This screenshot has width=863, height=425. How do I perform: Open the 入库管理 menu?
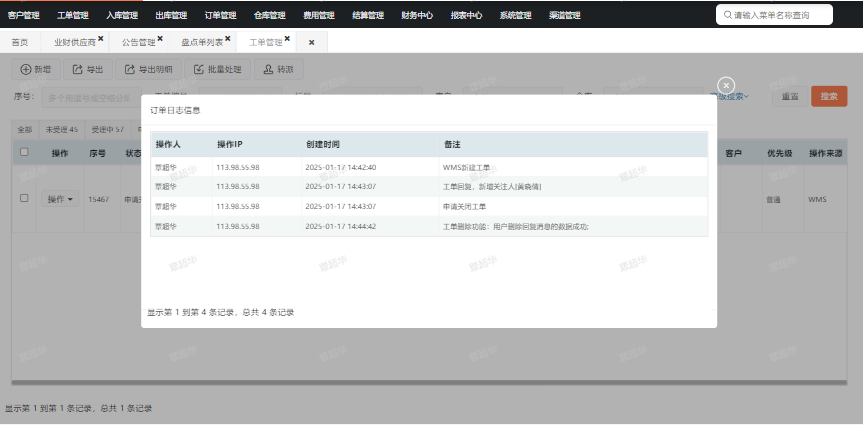(x=122, y=15)
